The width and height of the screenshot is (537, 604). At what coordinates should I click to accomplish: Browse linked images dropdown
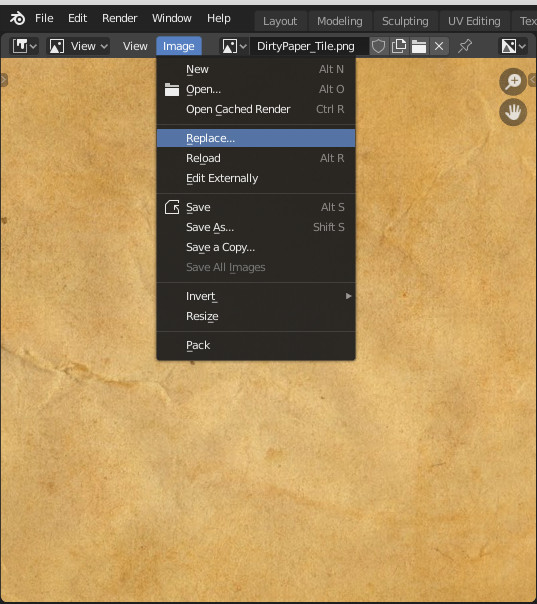pyautogui.click(x=234, y=46)
